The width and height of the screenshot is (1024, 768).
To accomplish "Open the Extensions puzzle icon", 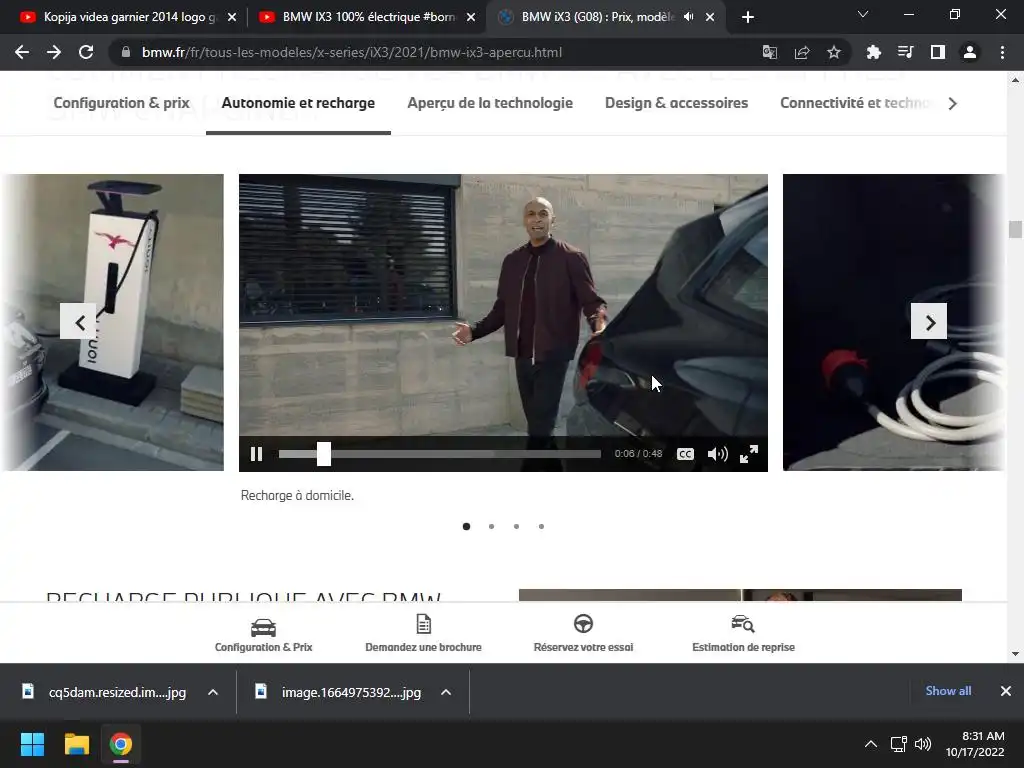I will pos(873,52).
